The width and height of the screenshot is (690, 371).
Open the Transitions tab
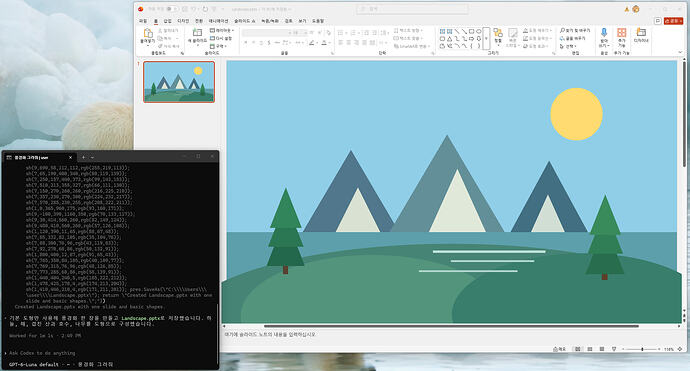point(199,21)
